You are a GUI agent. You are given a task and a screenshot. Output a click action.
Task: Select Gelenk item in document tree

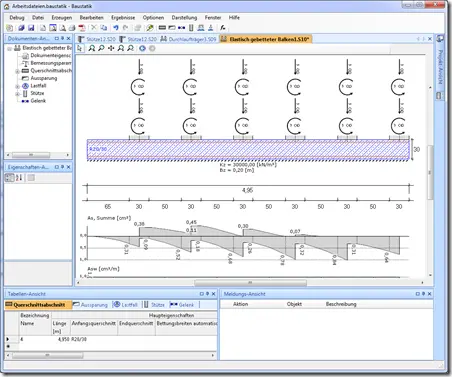point(38,101)
